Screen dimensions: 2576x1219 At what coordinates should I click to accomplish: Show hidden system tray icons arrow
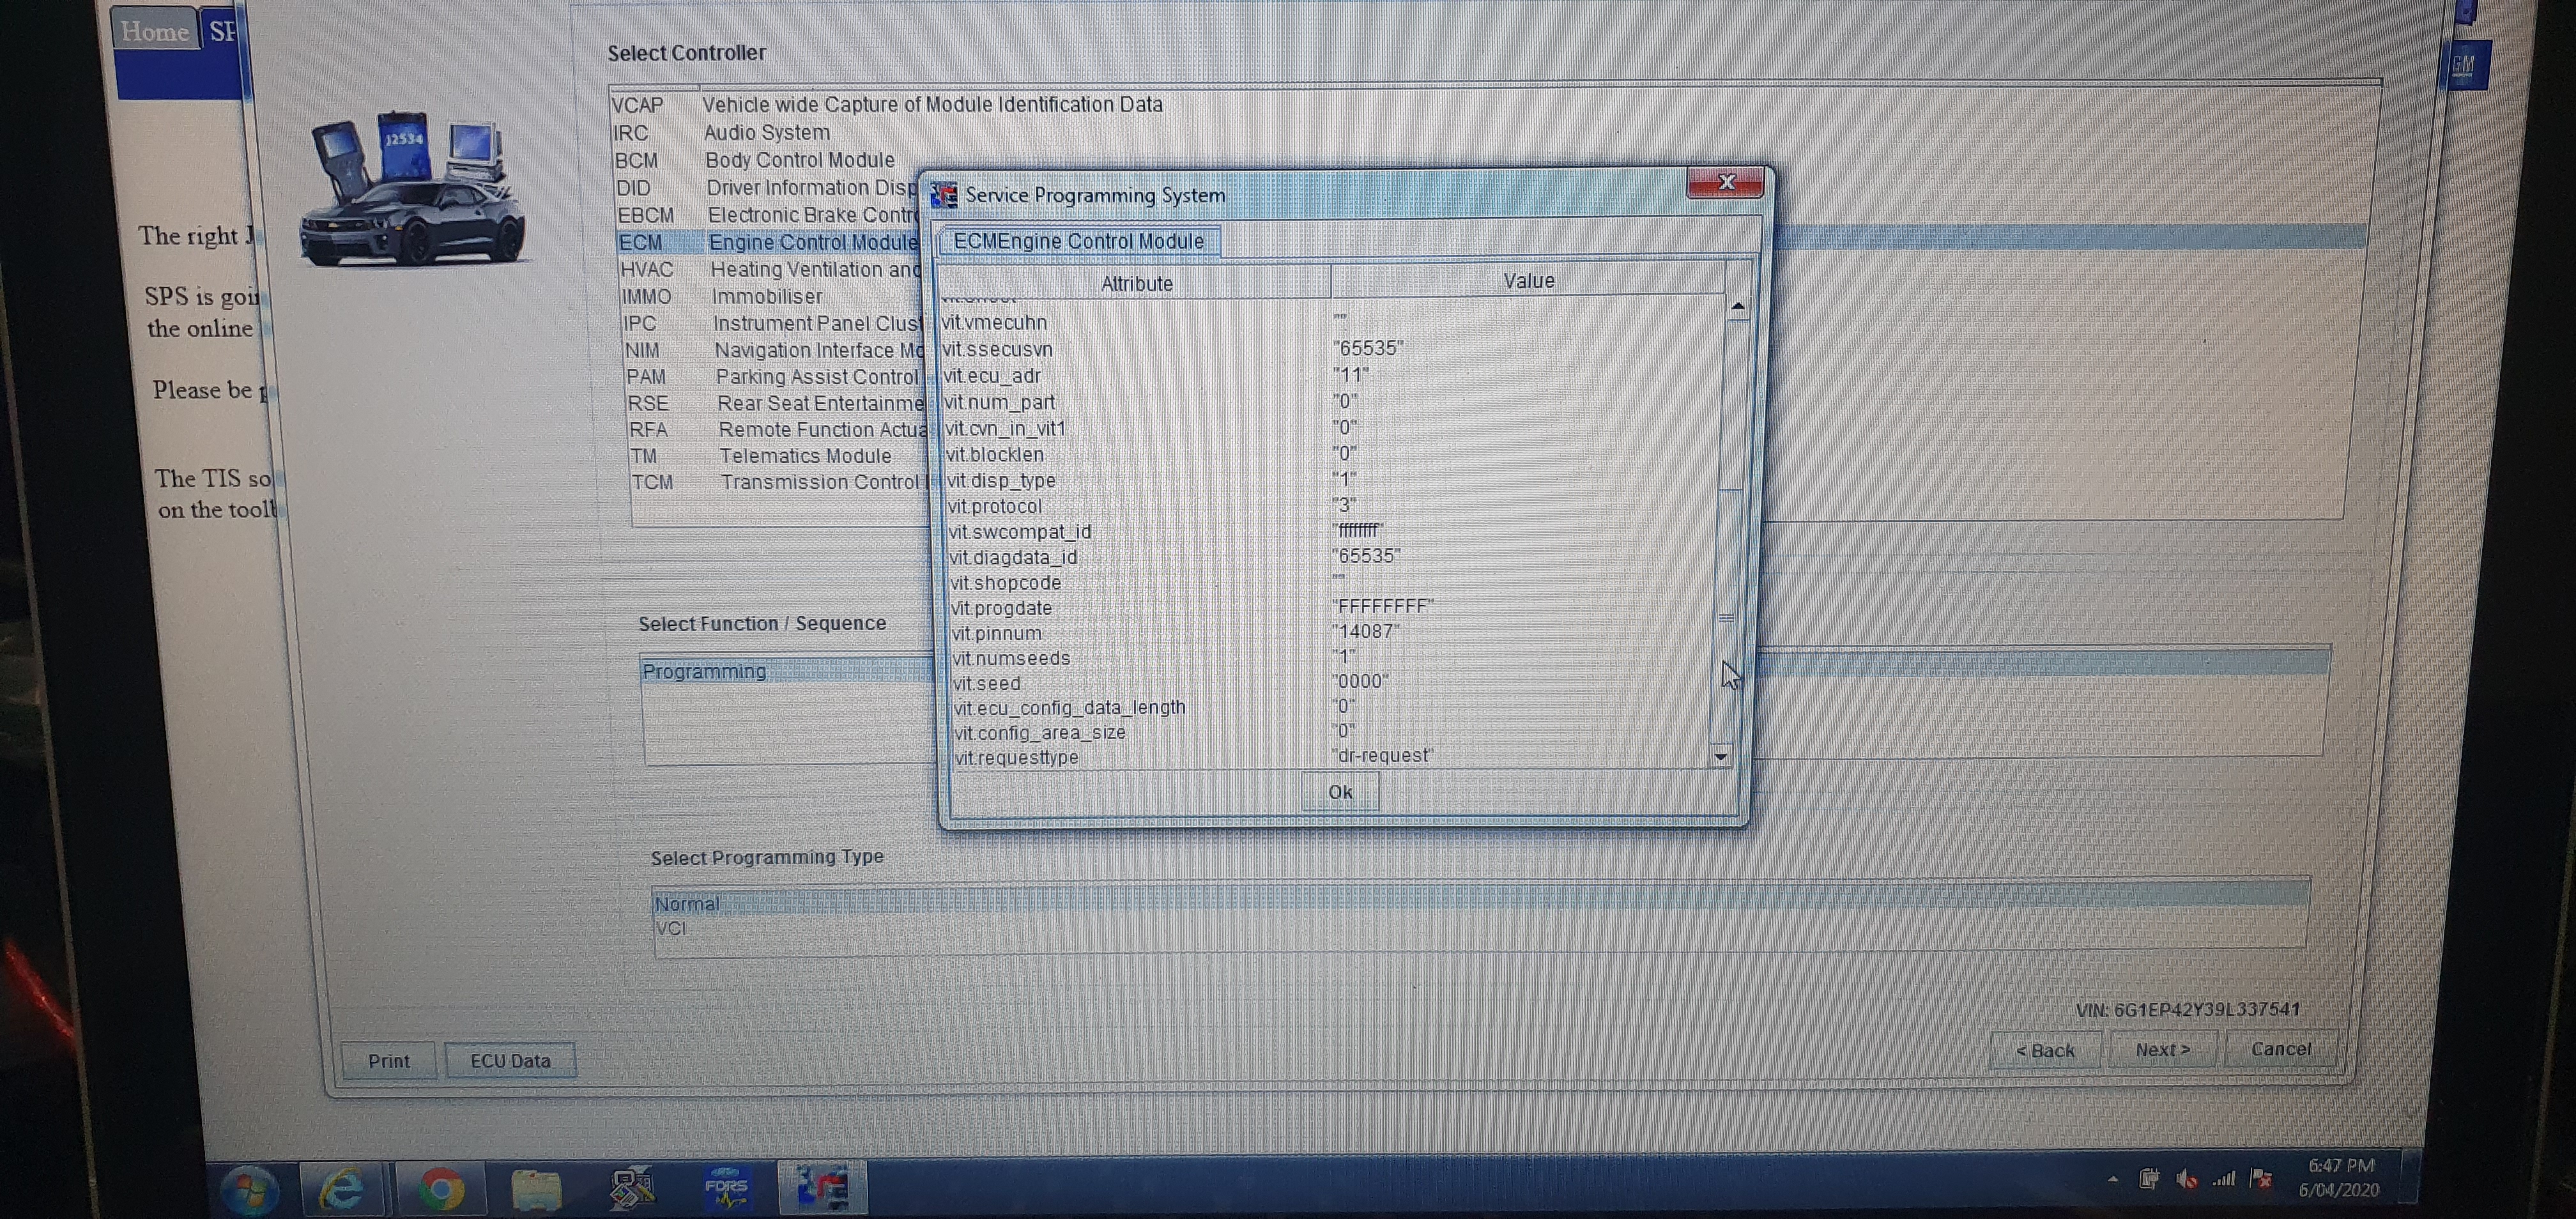(2112, 1180)
